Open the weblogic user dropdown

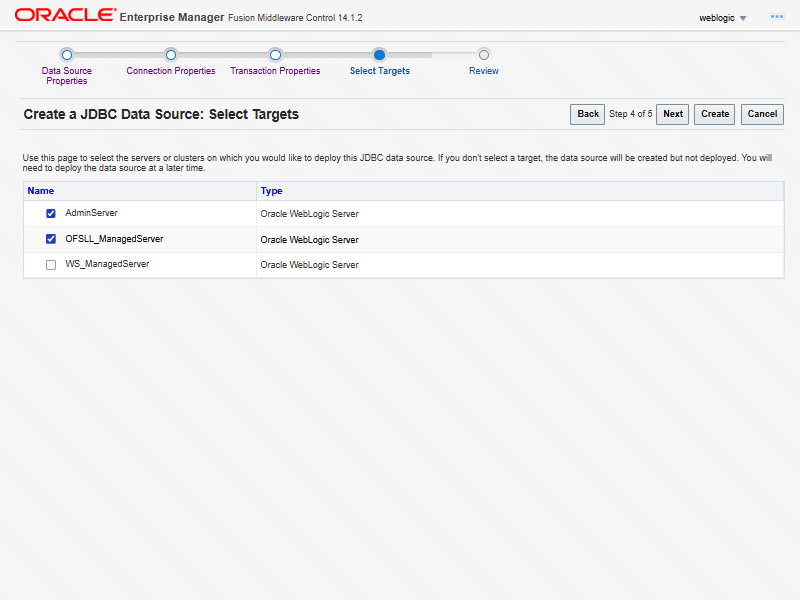[x=723, y=18]
